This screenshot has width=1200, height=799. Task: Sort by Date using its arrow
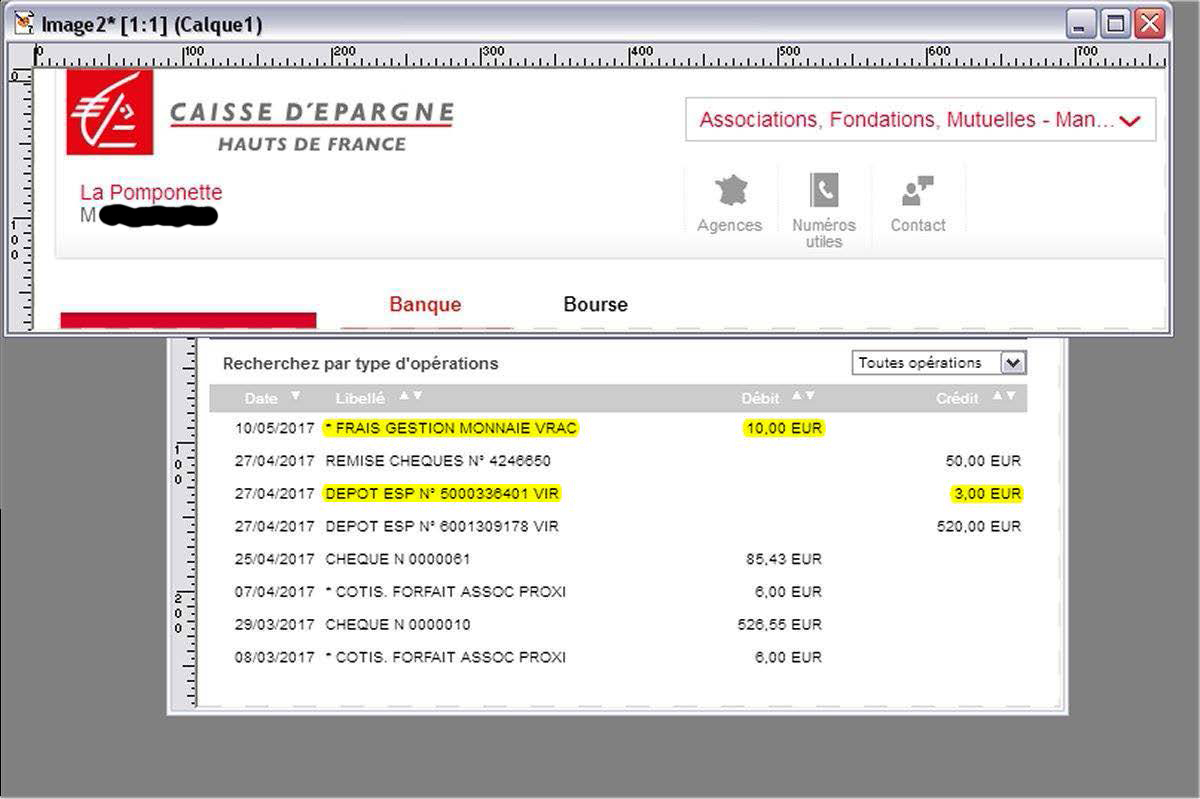click(295, 396)
